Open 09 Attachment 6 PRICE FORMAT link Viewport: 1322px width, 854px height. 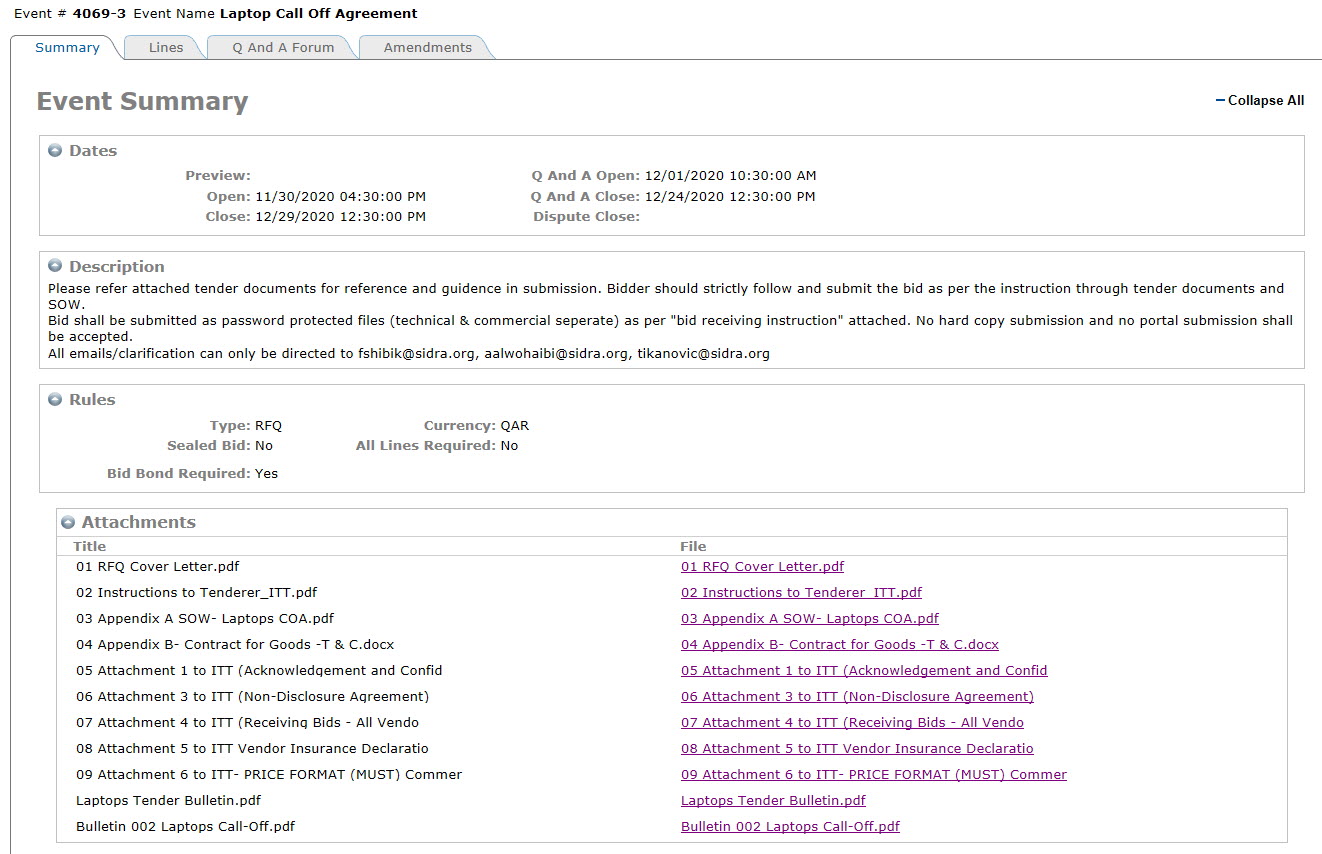[x=874, y=774]
